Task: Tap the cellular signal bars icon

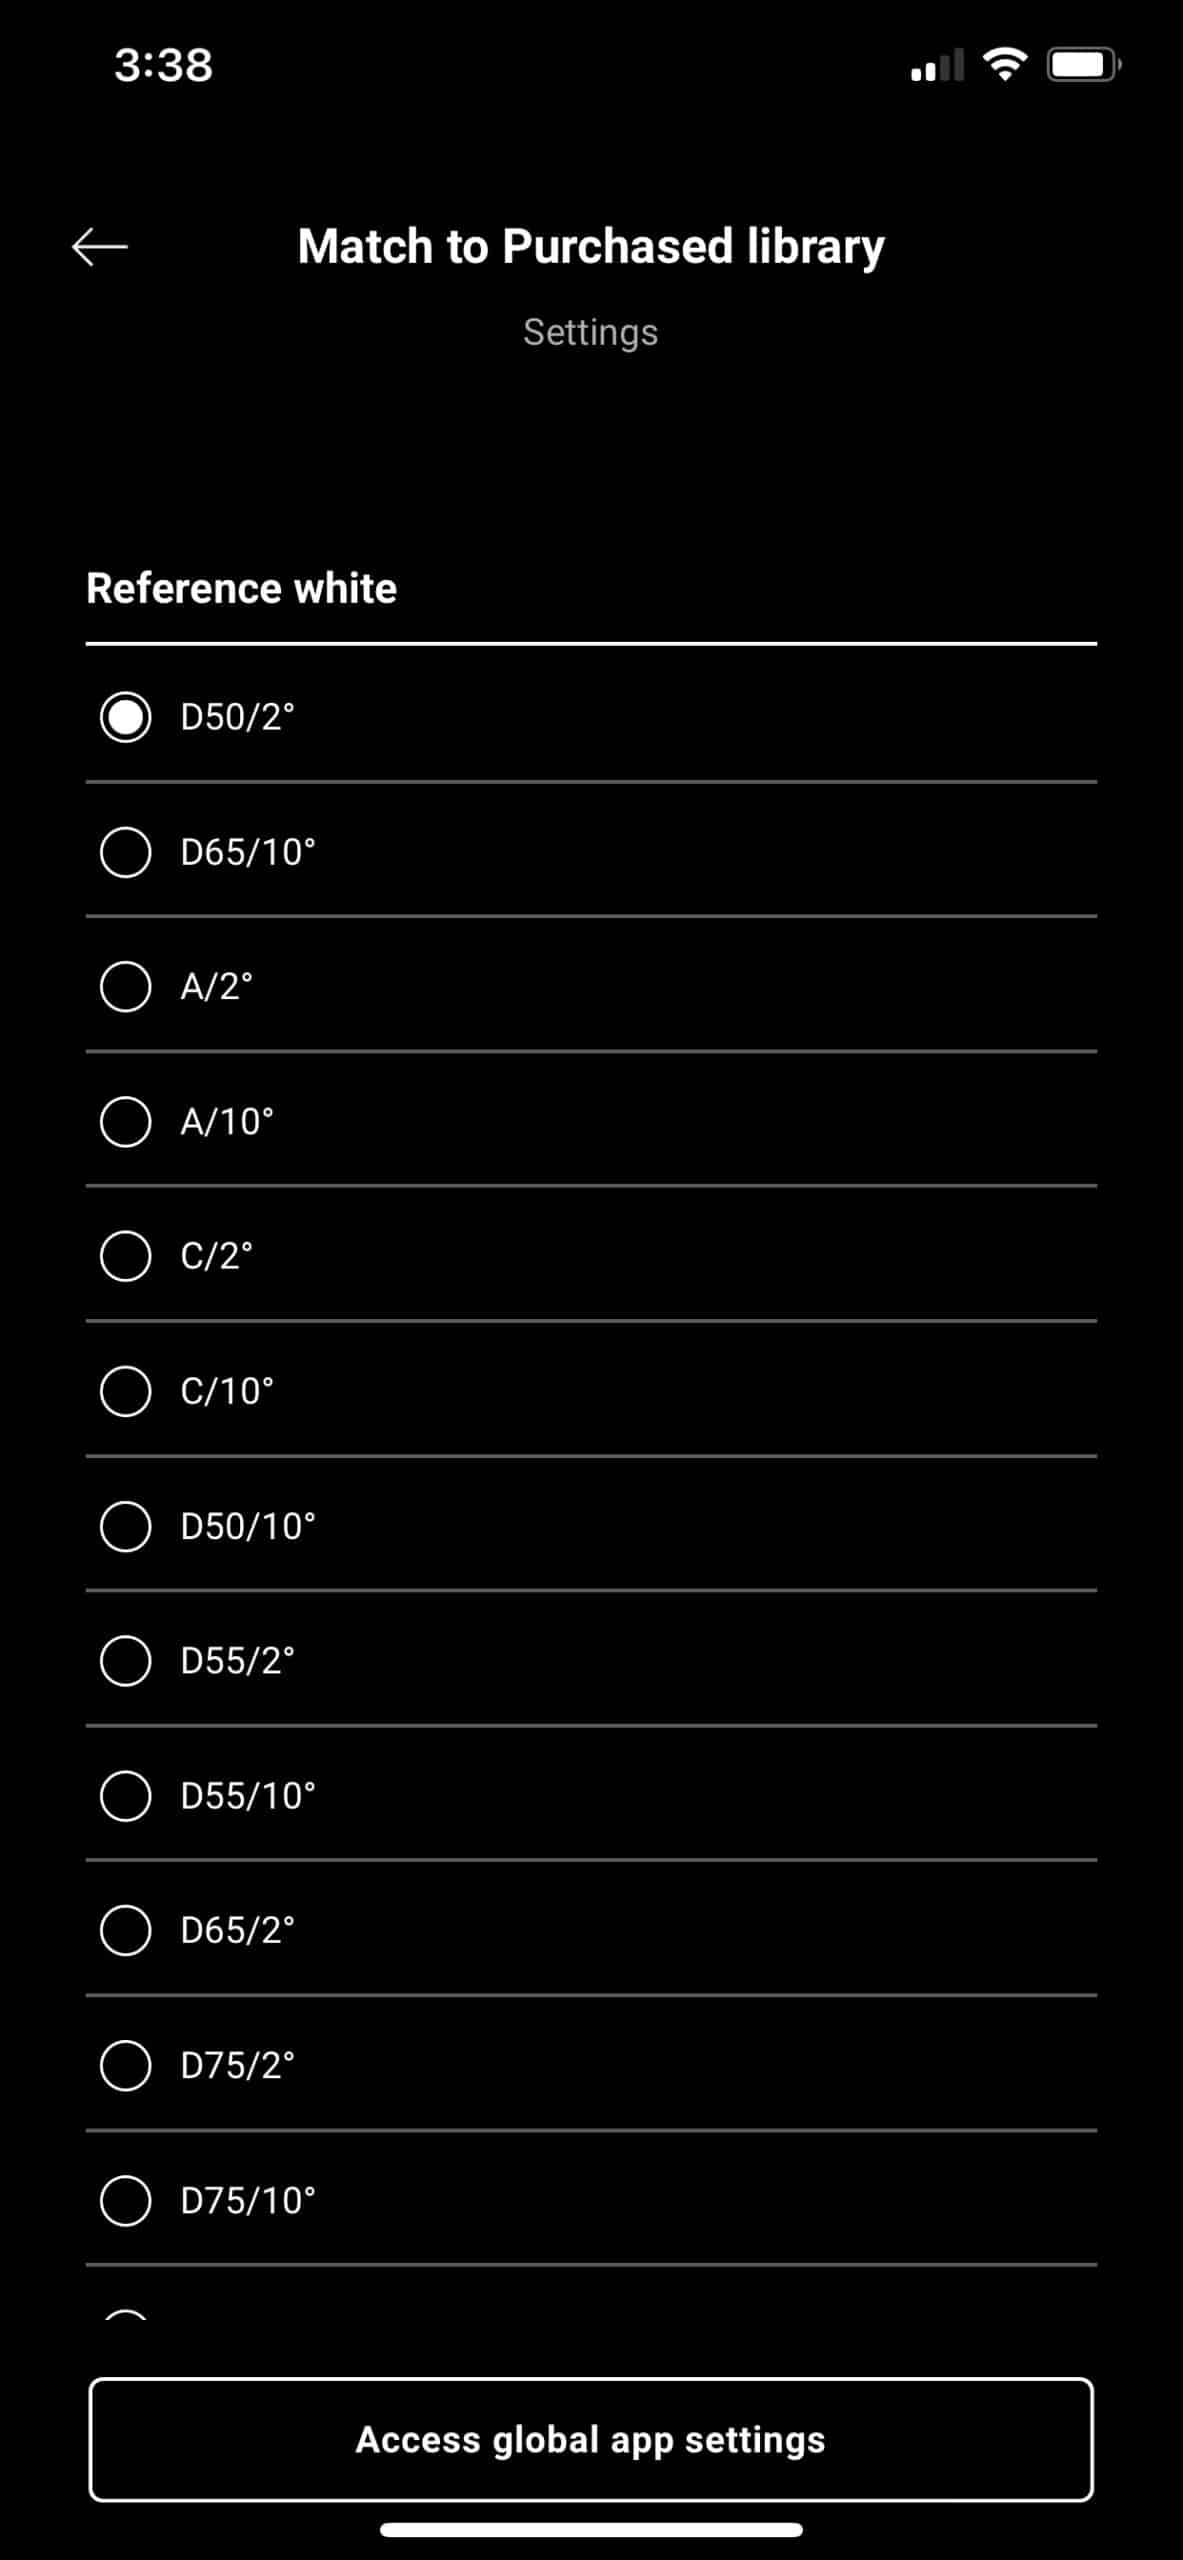Action: tap(937, 66)
